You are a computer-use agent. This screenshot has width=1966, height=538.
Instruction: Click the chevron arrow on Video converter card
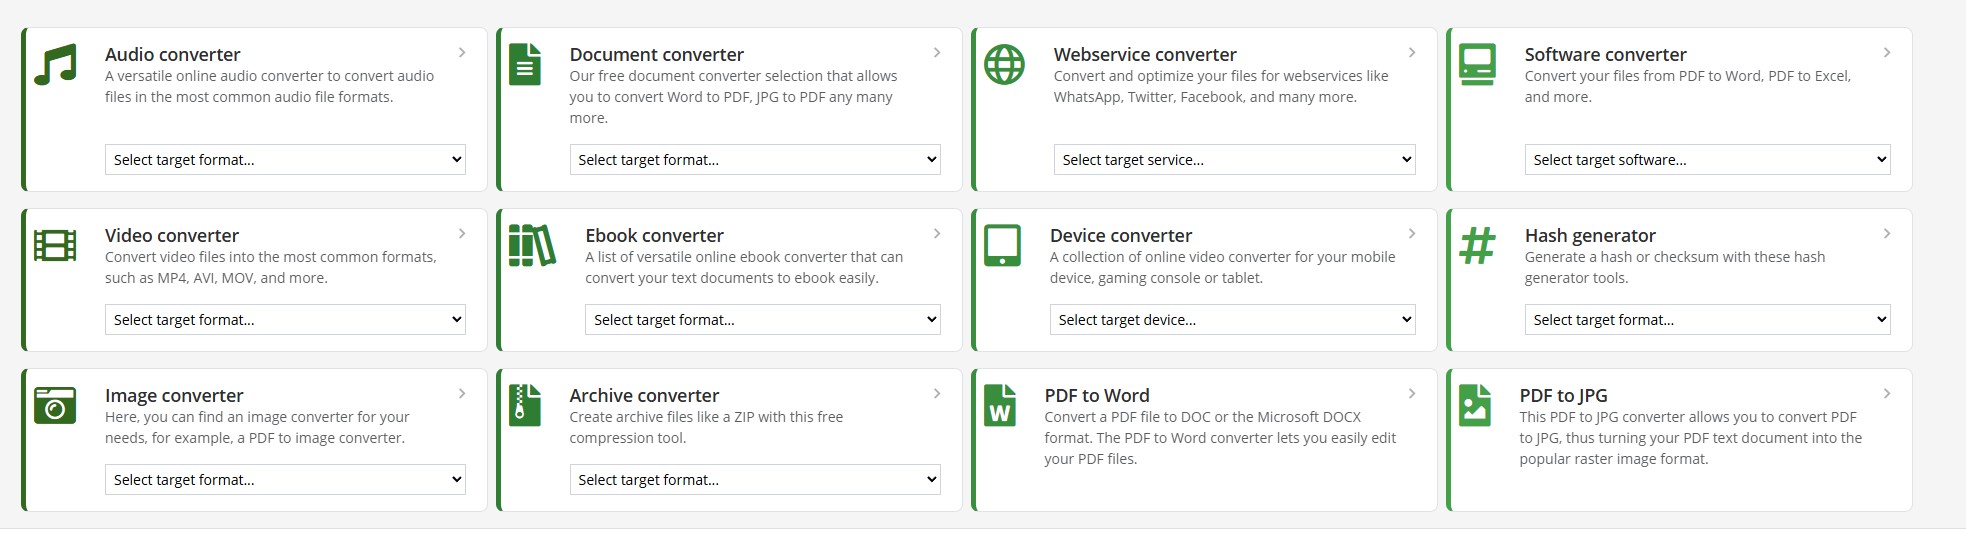[462, 234]
